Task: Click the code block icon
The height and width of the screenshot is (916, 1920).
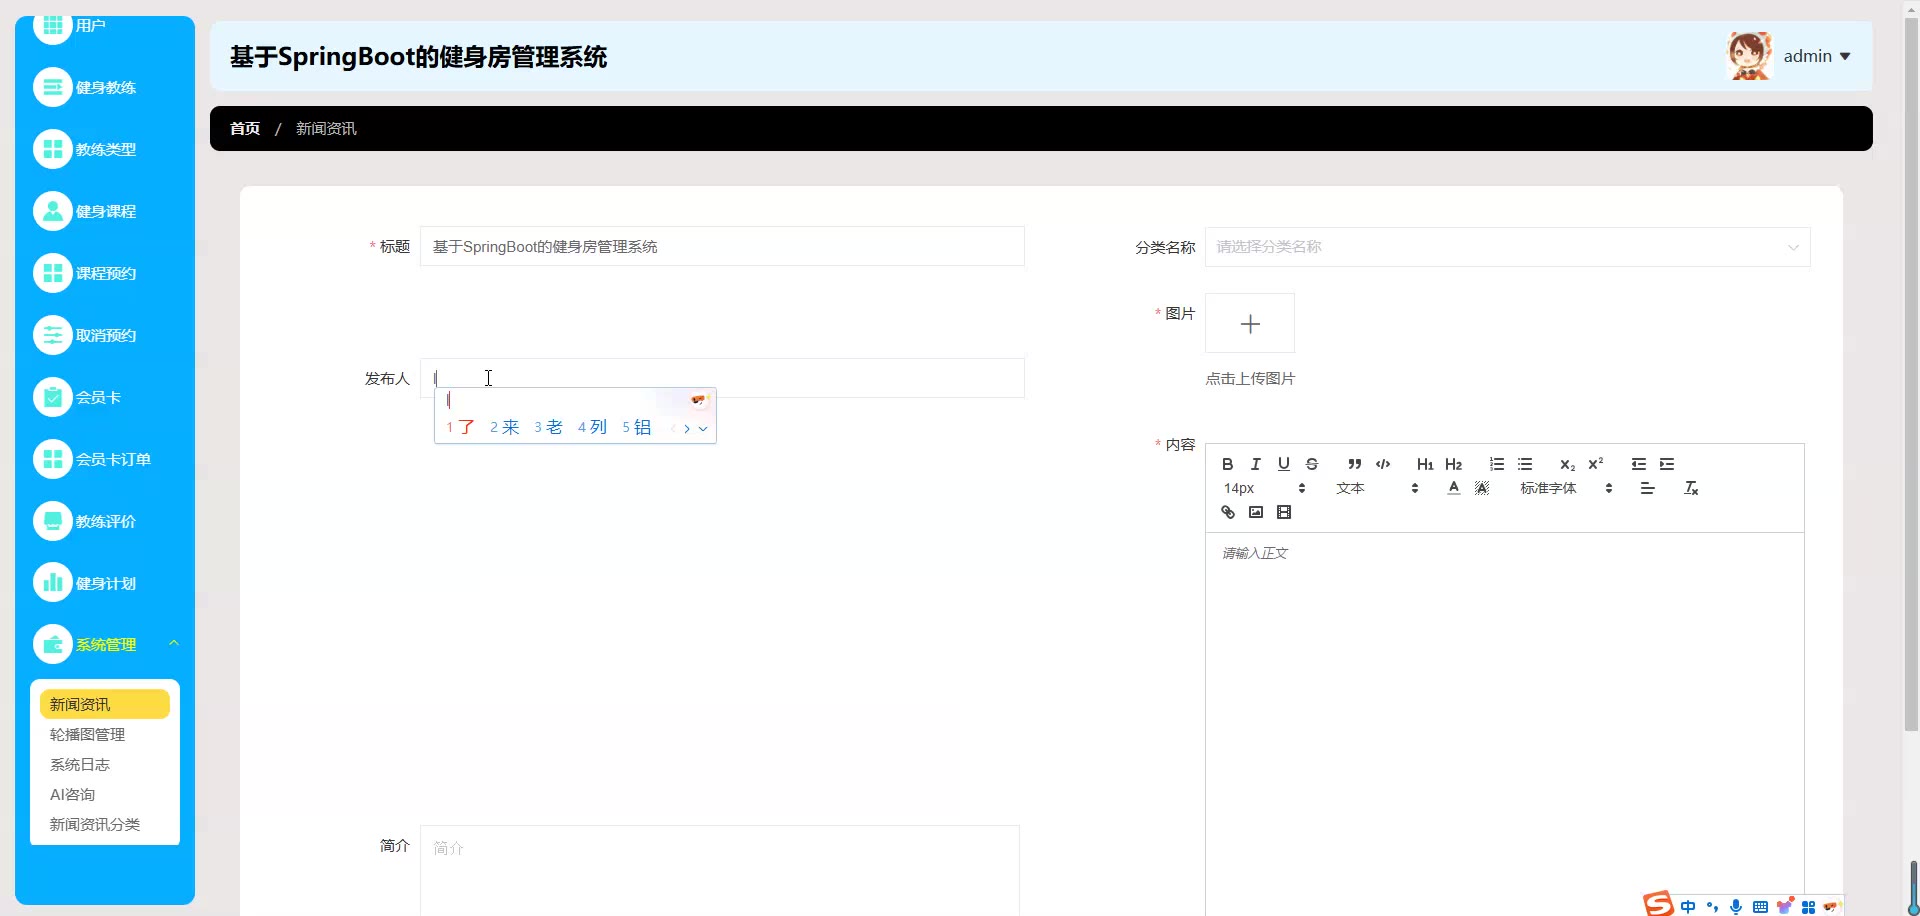Action: [x=1383, y=464]
